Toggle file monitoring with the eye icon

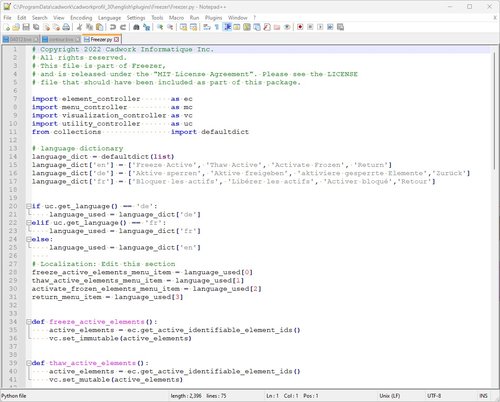point(287,27)
